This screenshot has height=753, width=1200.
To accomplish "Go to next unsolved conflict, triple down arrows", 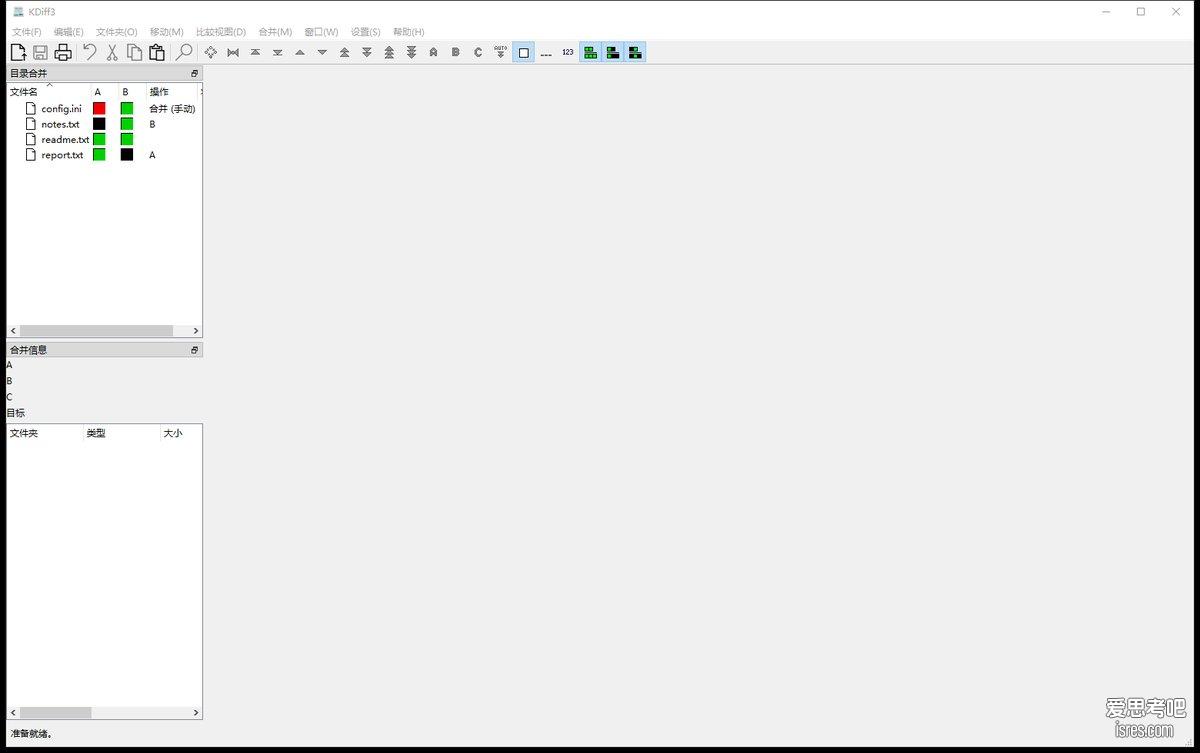I will (x=411, y=52).
